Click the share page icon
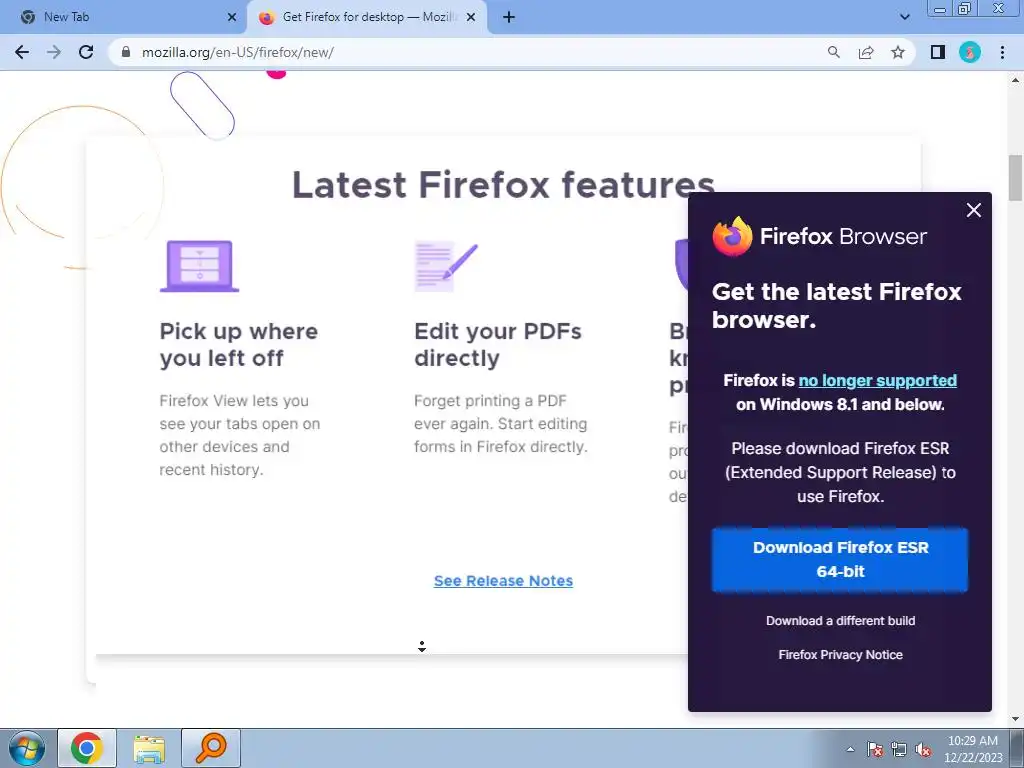The width and height of the screenshot is (1024, 768). (x=866, y=52)
